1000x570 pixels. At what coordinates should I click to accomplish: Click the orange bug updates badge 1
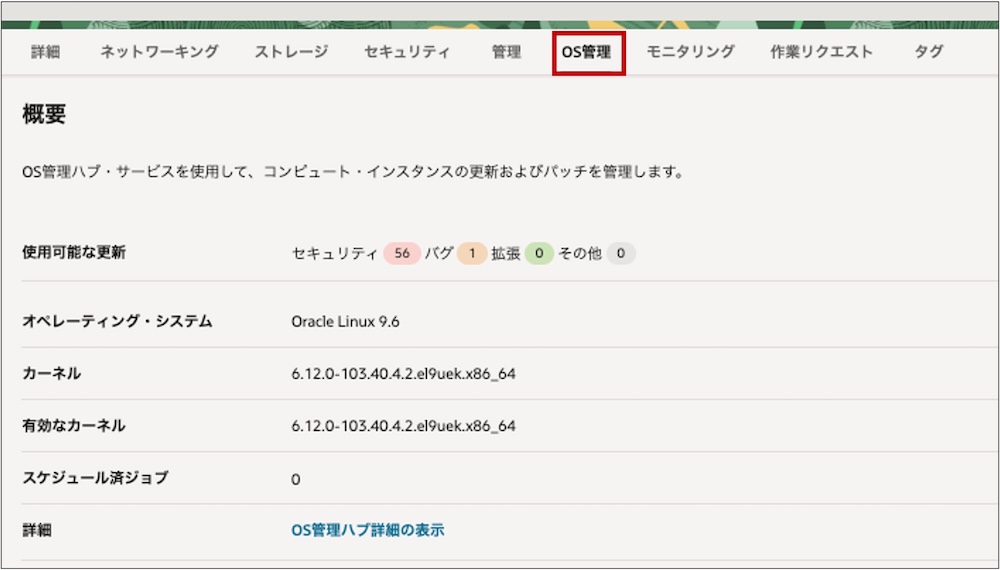pyautogui.click(x=471, y=254)
